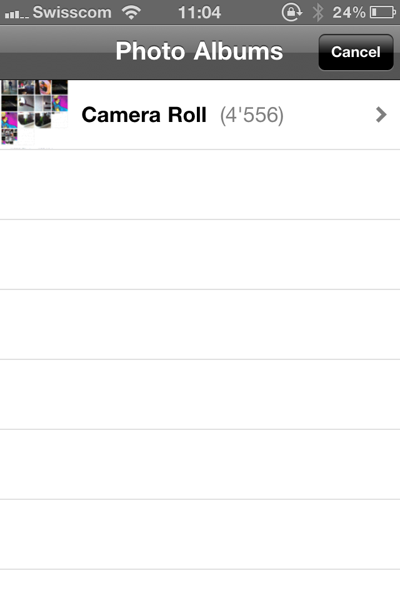Tap the Photo Albums title
400x600 pixels.
click(x=199, y=51)
